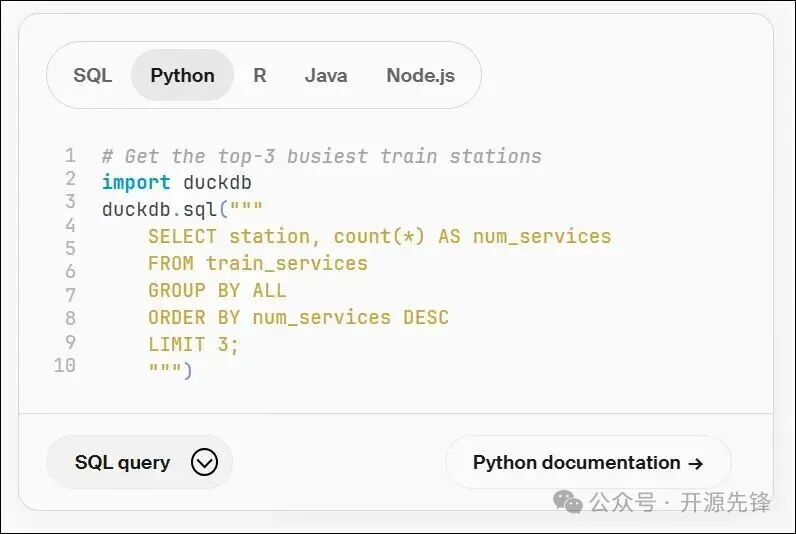The image size is (796, 534).
Task: Click the 'LIMIT 3;' code line
Action: 193,345
